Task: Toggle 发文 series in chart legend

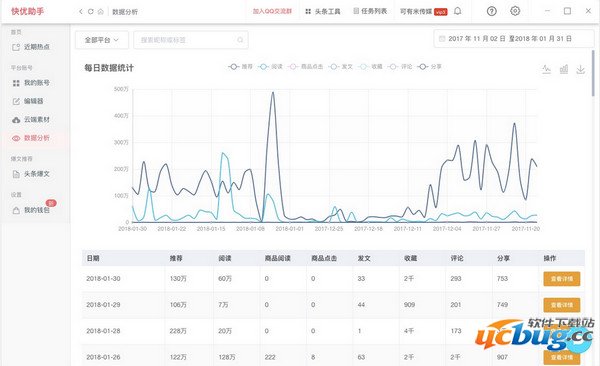Action: 341,67
